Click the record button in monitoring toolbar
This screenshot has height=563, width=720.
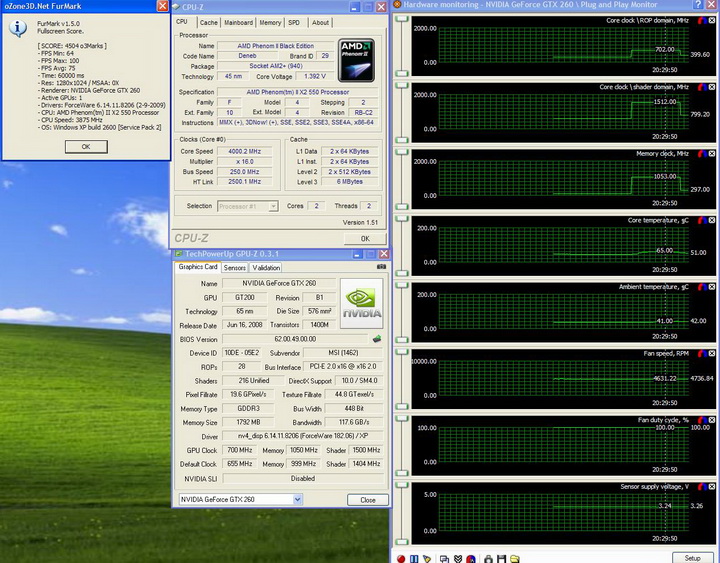(401, 558)
